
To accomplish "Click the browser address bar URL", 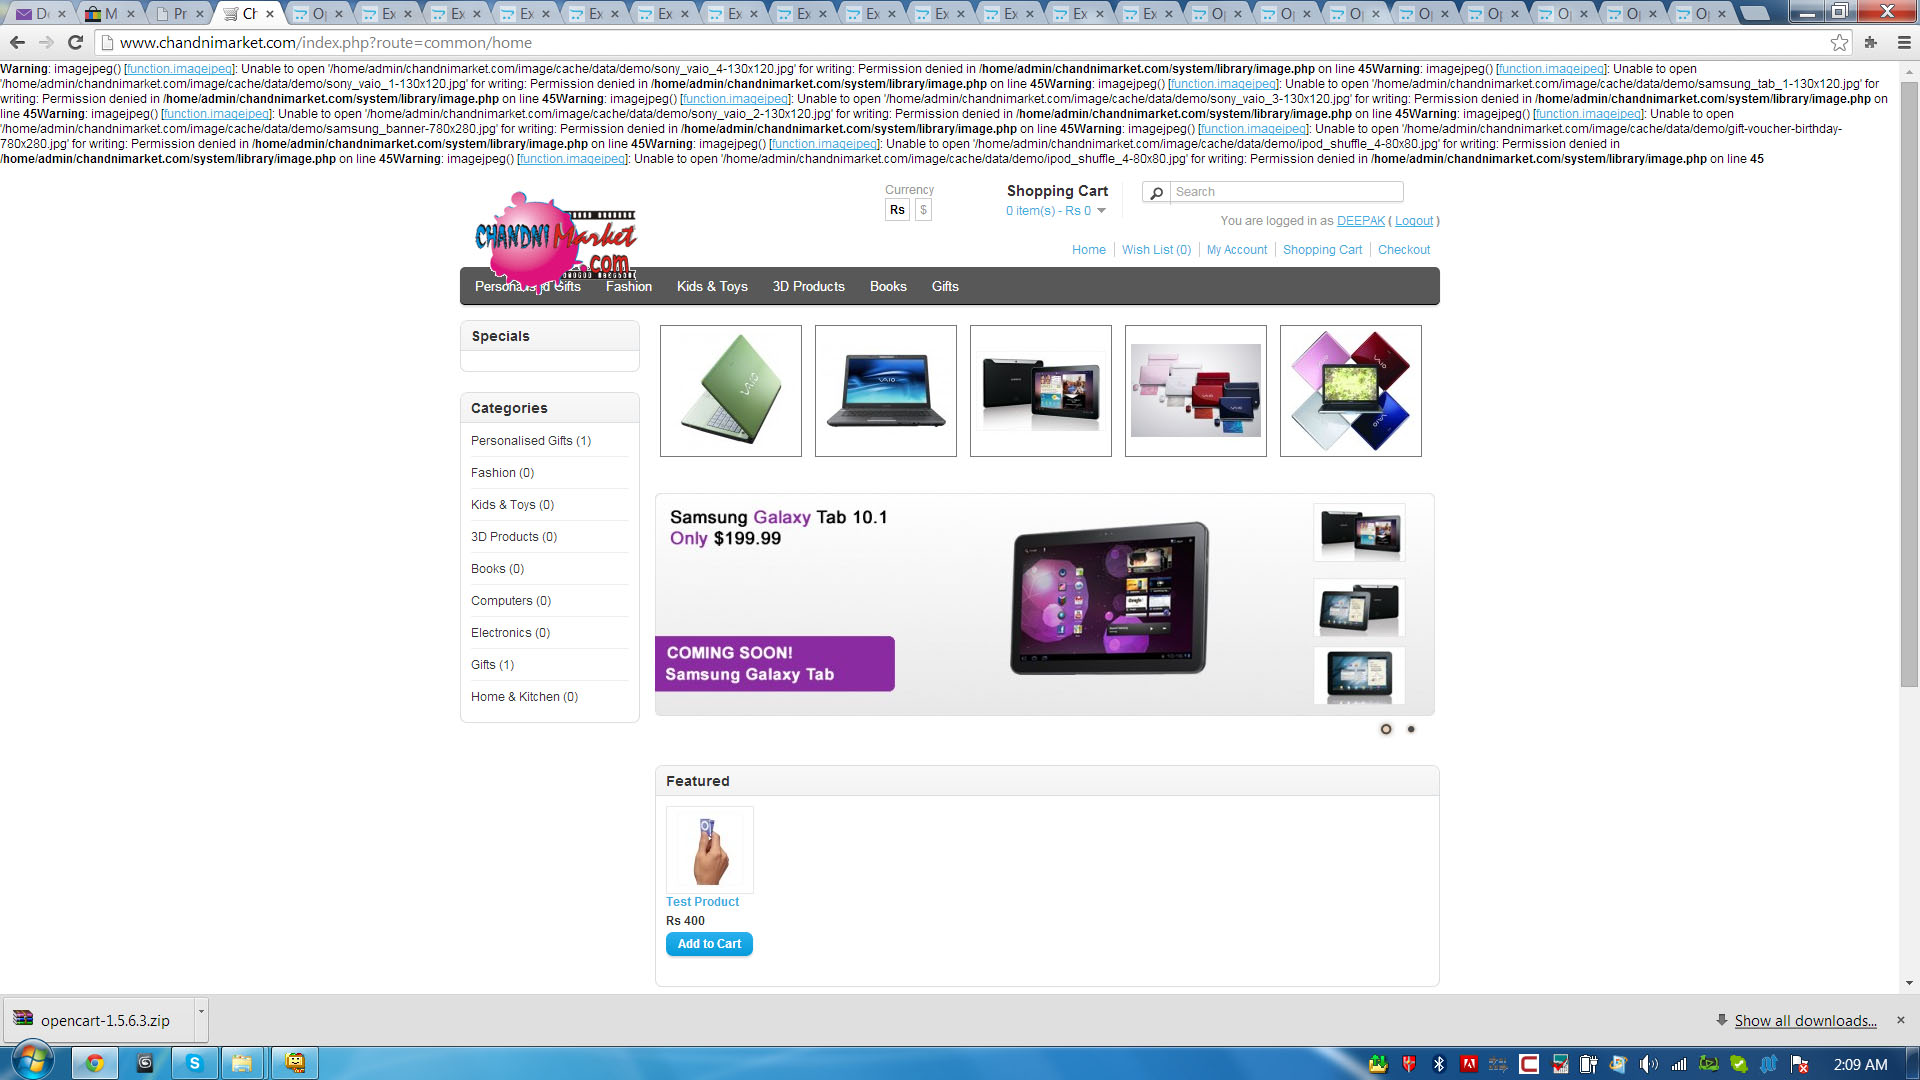I will [x=326, y=43].
